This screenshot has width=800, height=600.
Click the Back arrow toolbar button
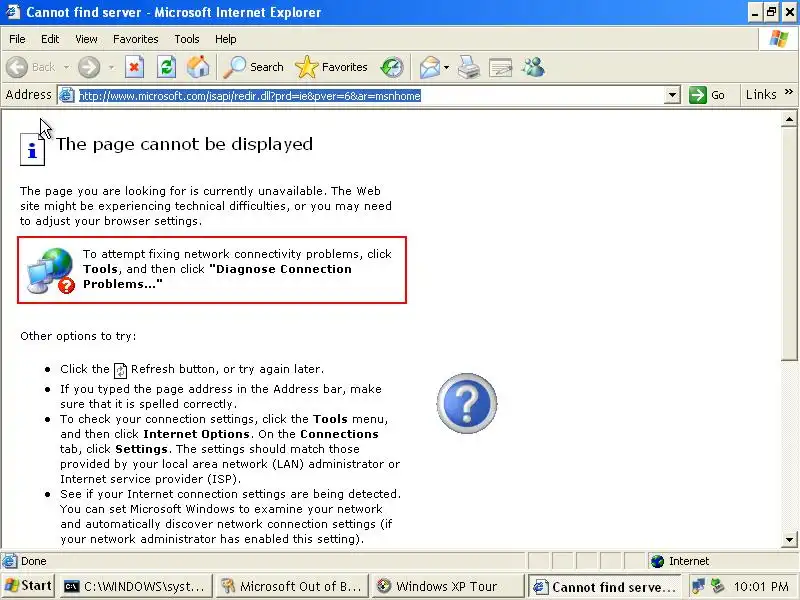17,67
